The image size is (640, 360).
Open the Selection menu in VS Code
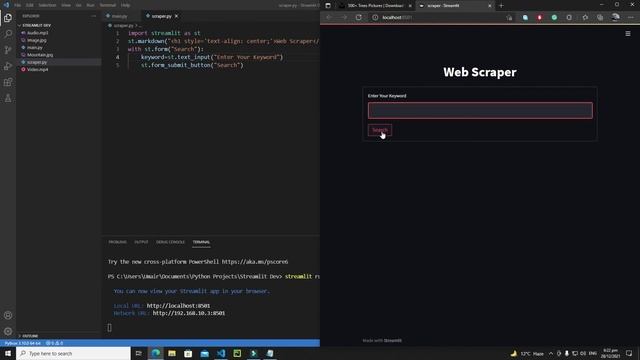click(x=47, y=5)
